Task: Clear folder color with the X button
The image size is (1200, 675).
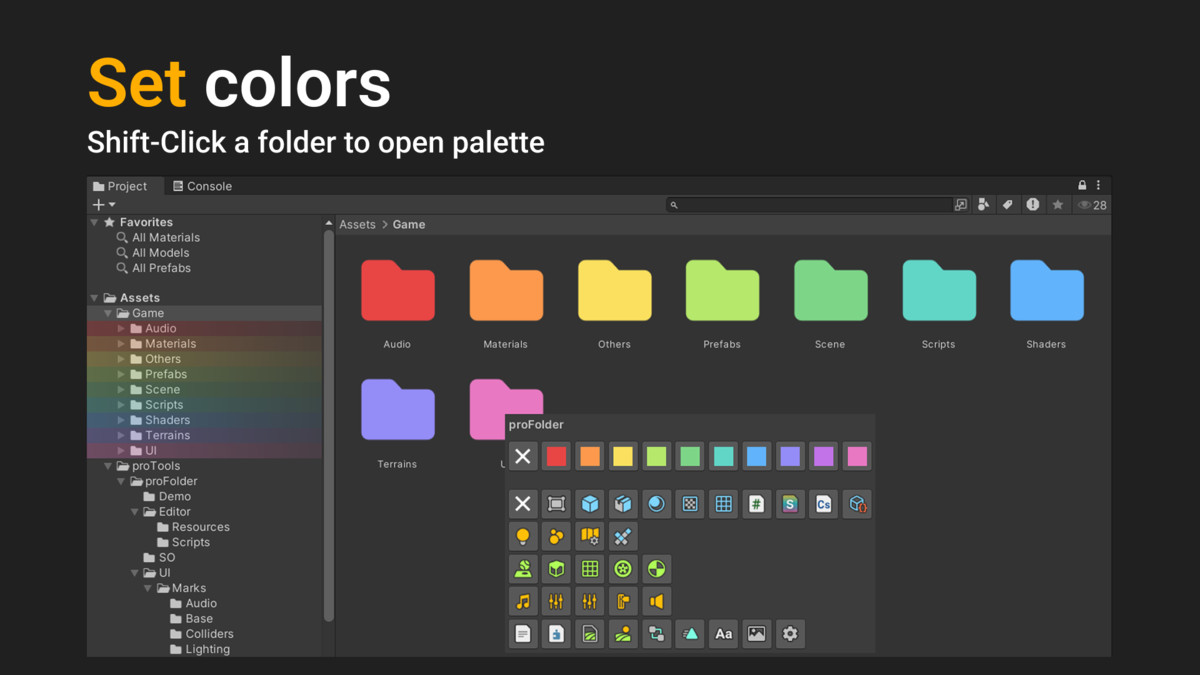Action: coord(522,456)
